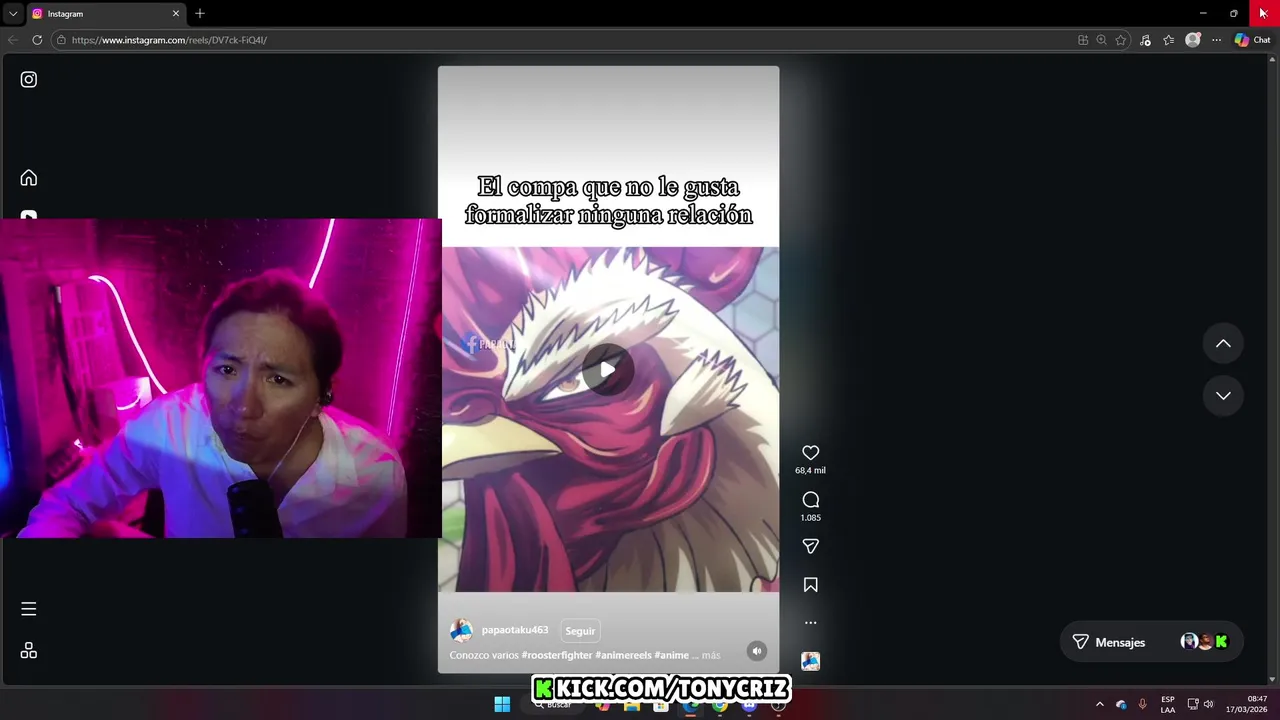Open the zoom magnifier in address bar
The width and height of the screenshot is (1280, 720).
click(x=1101, y=40)
